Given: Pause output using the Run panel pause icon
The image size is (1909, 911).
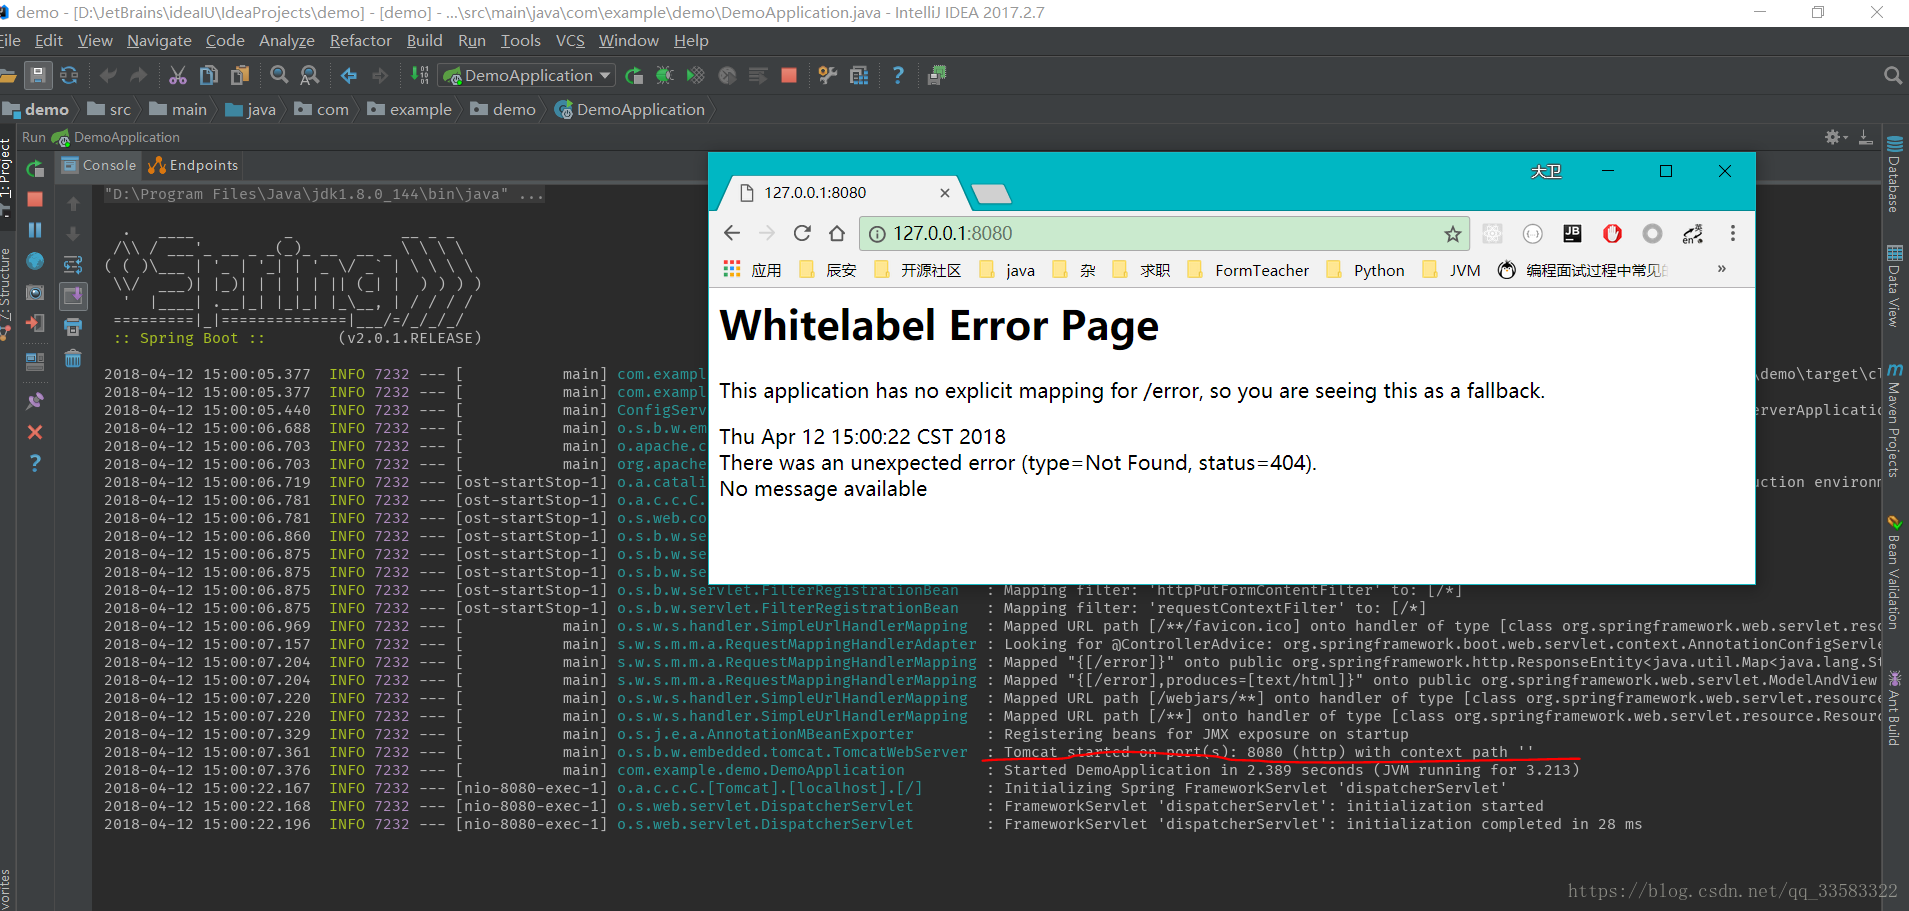Looking at the screenshot, I should pyautogui.click(x=35, y=230).
